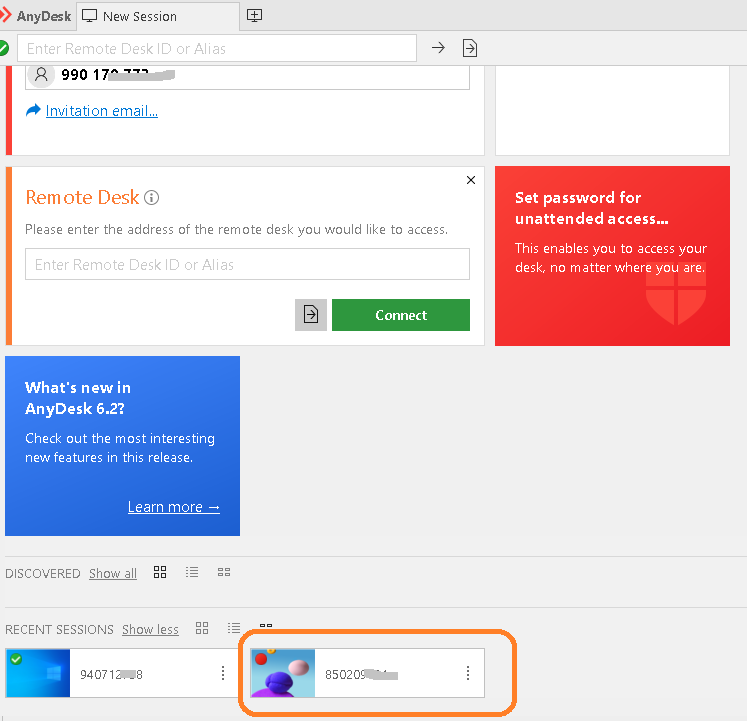Image resolution: width=747 pixels, height=721 pixels.
Task: Open options menu for session 850209
Action: click(x=468, y=673)
